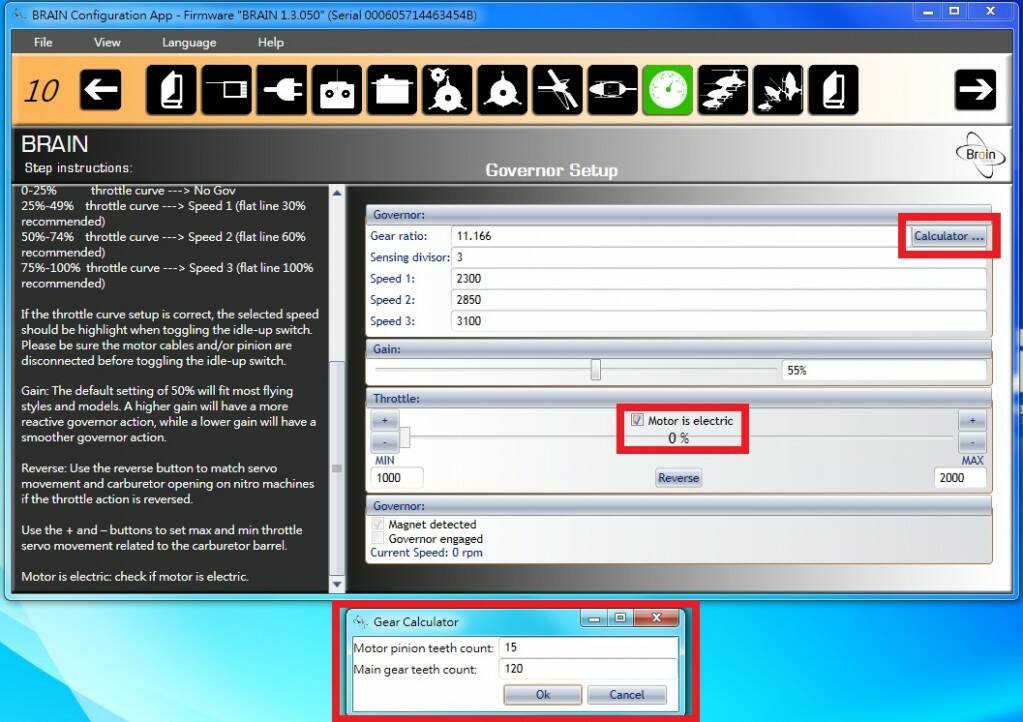The height and width of the screenshot is (722, 1023).
Task: Open the File menu
Action: tap(43, 42)
